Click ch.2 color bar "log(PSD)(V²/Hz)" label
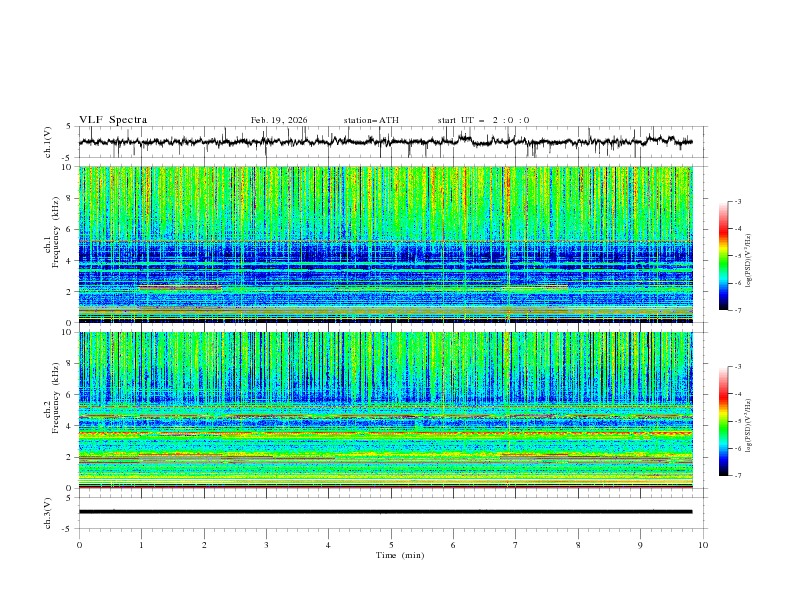This screenshot has height=612, width=792. coord(749,426)
